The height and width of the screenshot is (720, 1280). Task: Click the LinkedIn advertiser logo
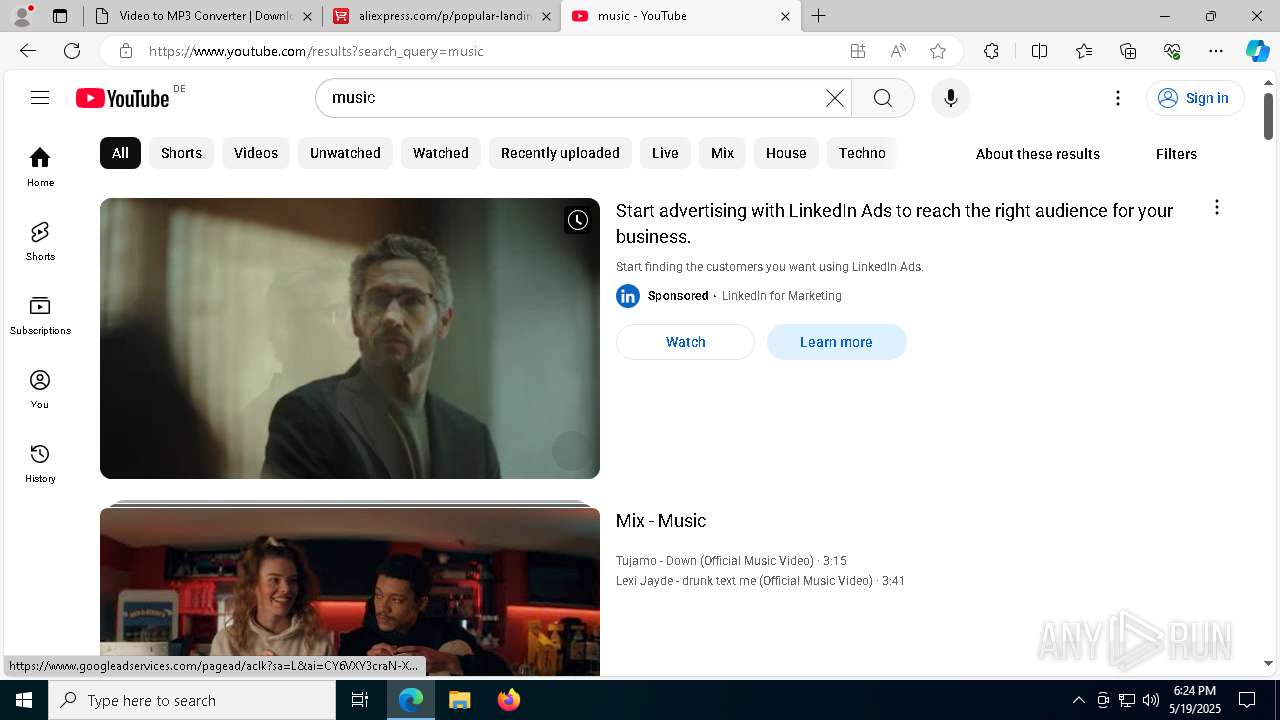628,296
